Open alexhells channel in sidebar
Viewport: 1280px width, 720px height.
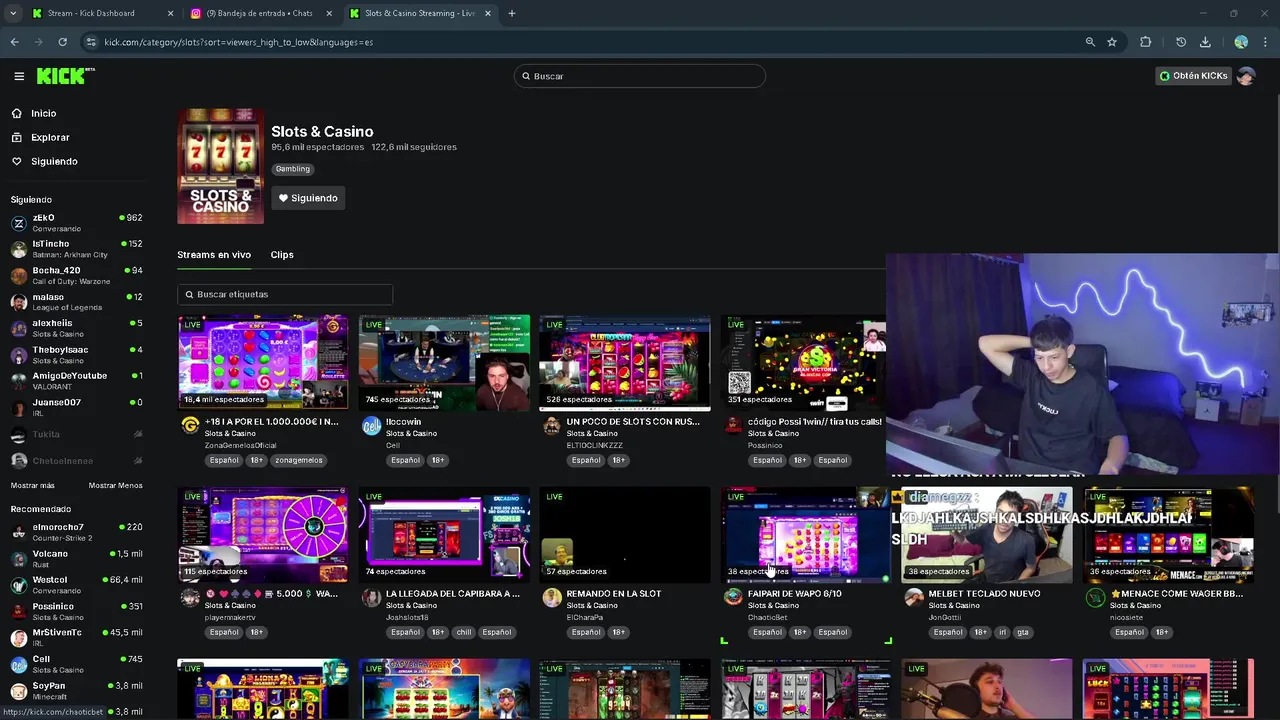tap(76, 328)
